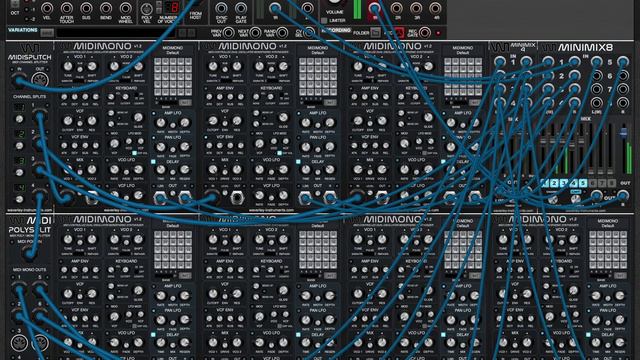Click MIDISPLITCH channel 2 selector knob
Screen dimensions: 640x360
pyautogui.click(x=19, y=146)
